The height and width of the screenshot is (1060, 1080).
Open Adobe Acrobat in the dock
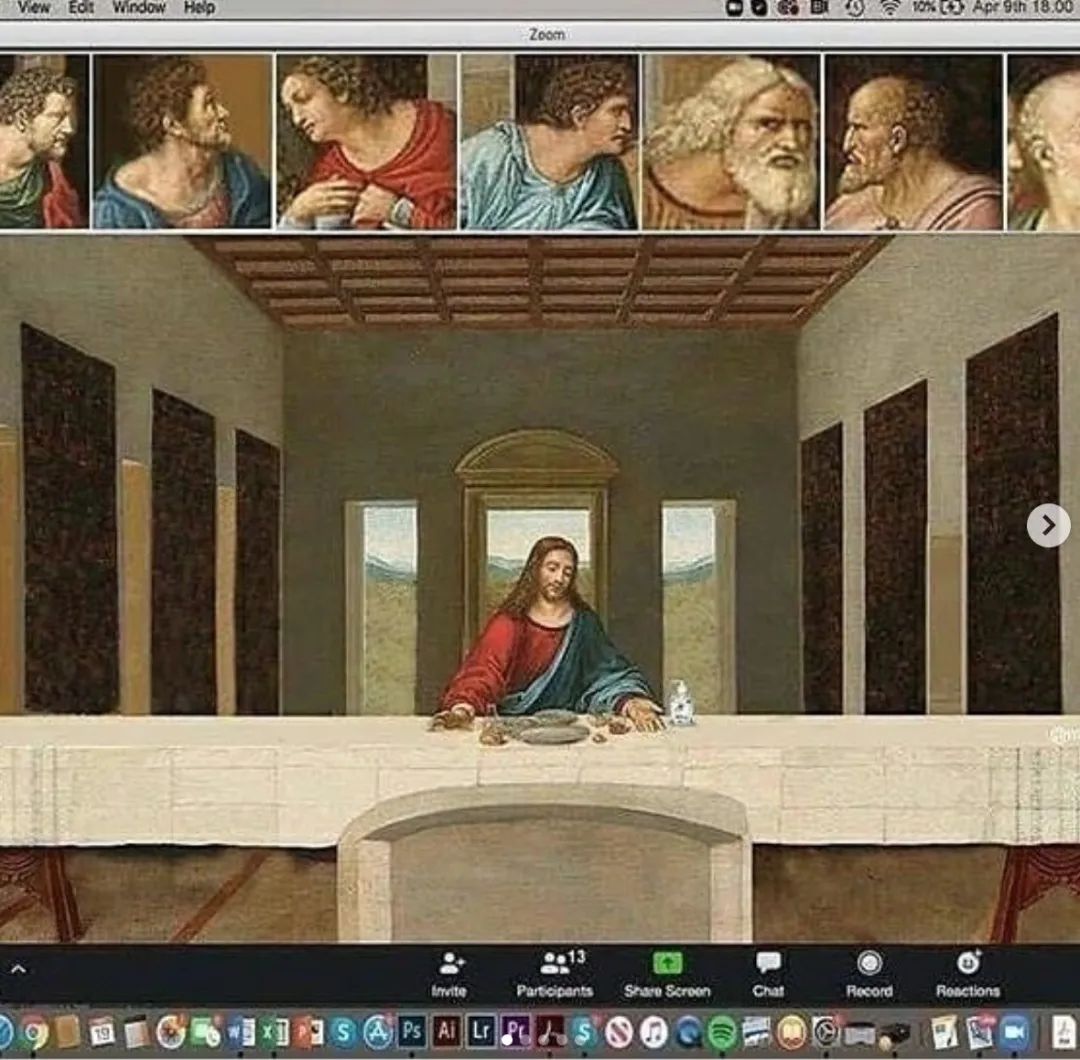(x=550, y=1032)
